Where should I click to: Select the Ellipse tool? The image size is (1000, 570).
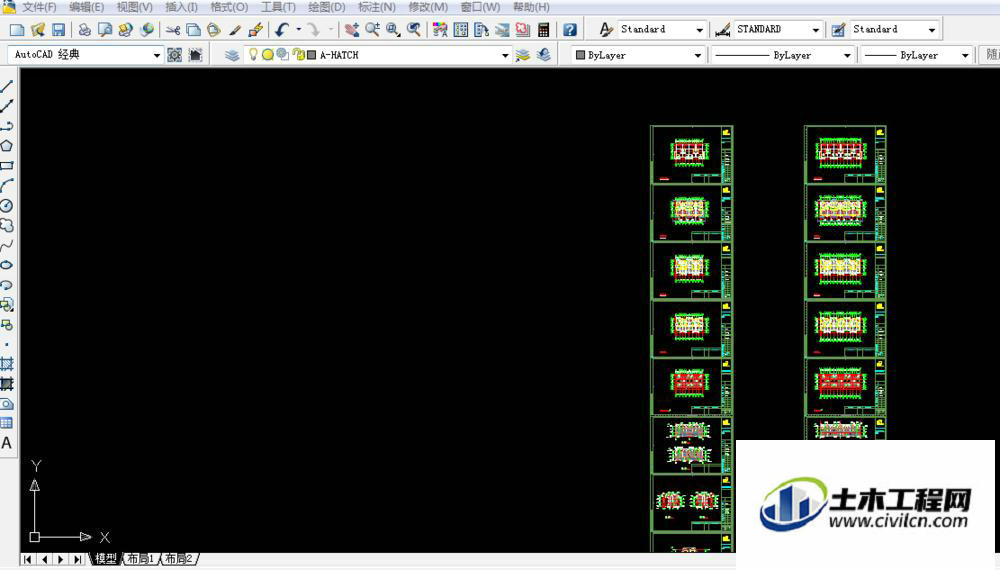pos(6,265)
